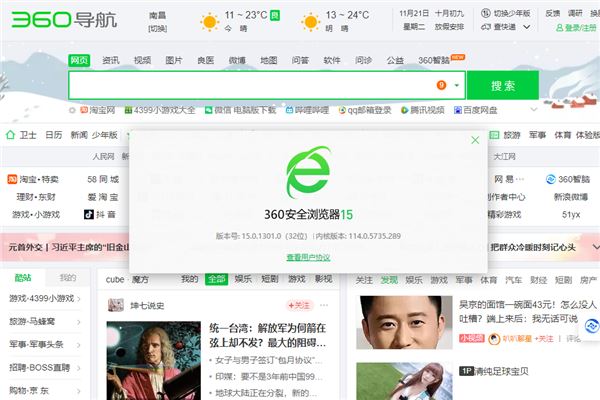Collapse the news banner chevron at right

(596, 247)
